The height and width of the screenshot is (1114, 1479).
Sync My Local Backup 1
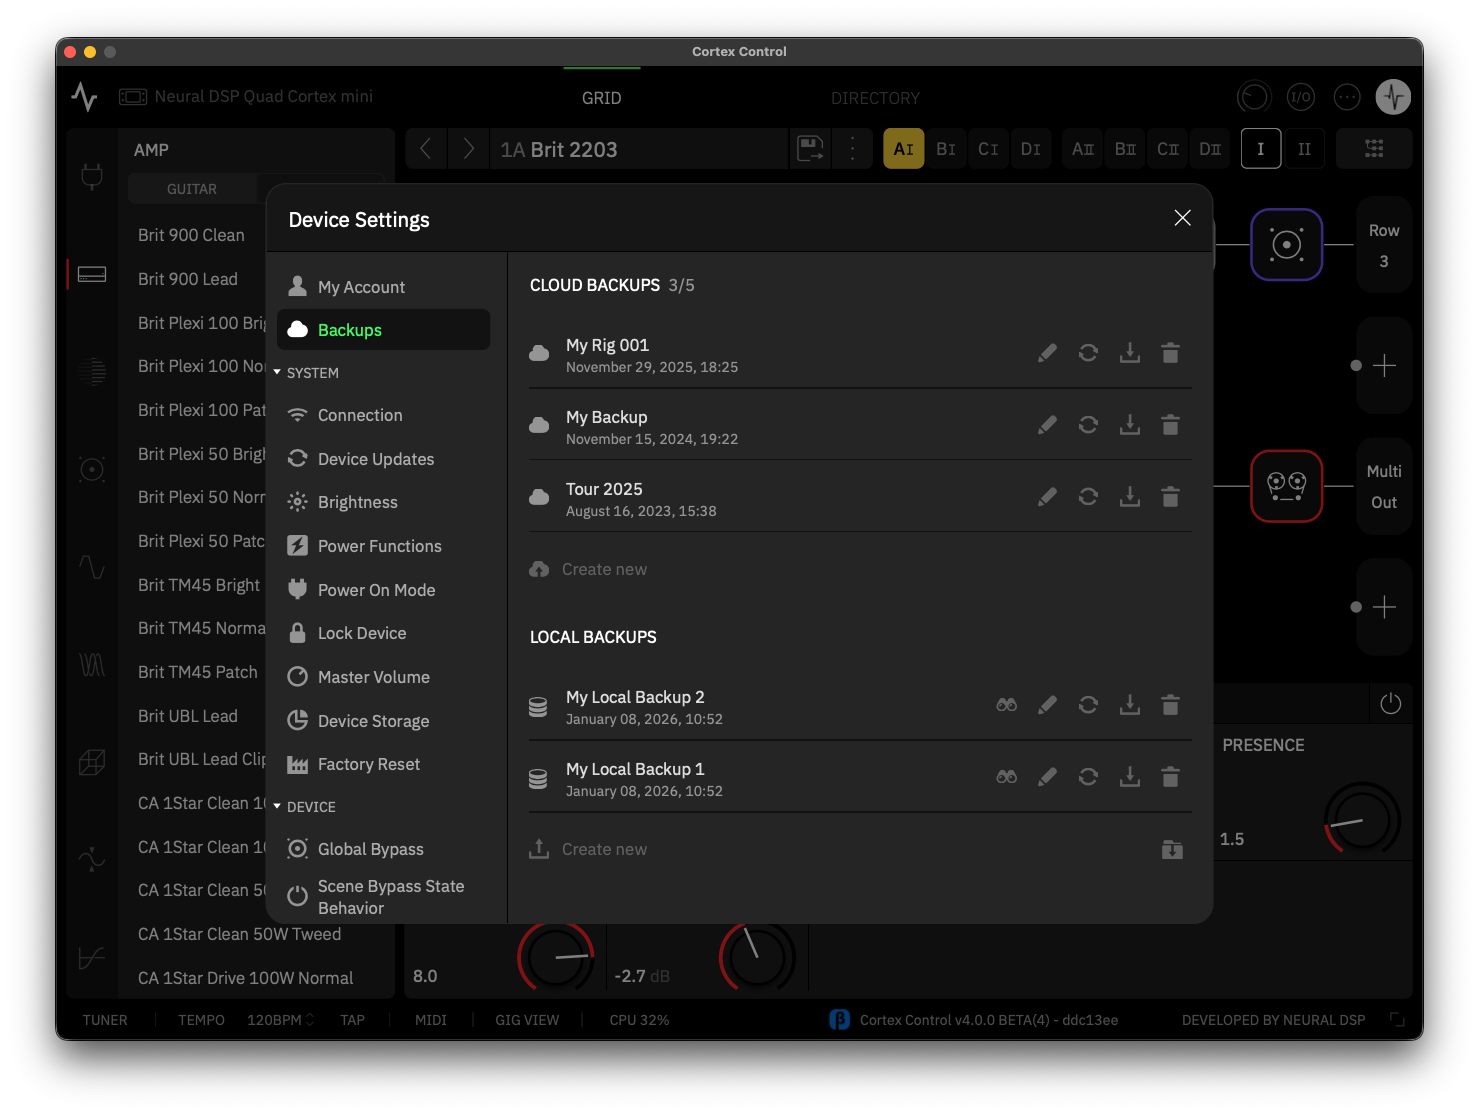[1088, 777]
